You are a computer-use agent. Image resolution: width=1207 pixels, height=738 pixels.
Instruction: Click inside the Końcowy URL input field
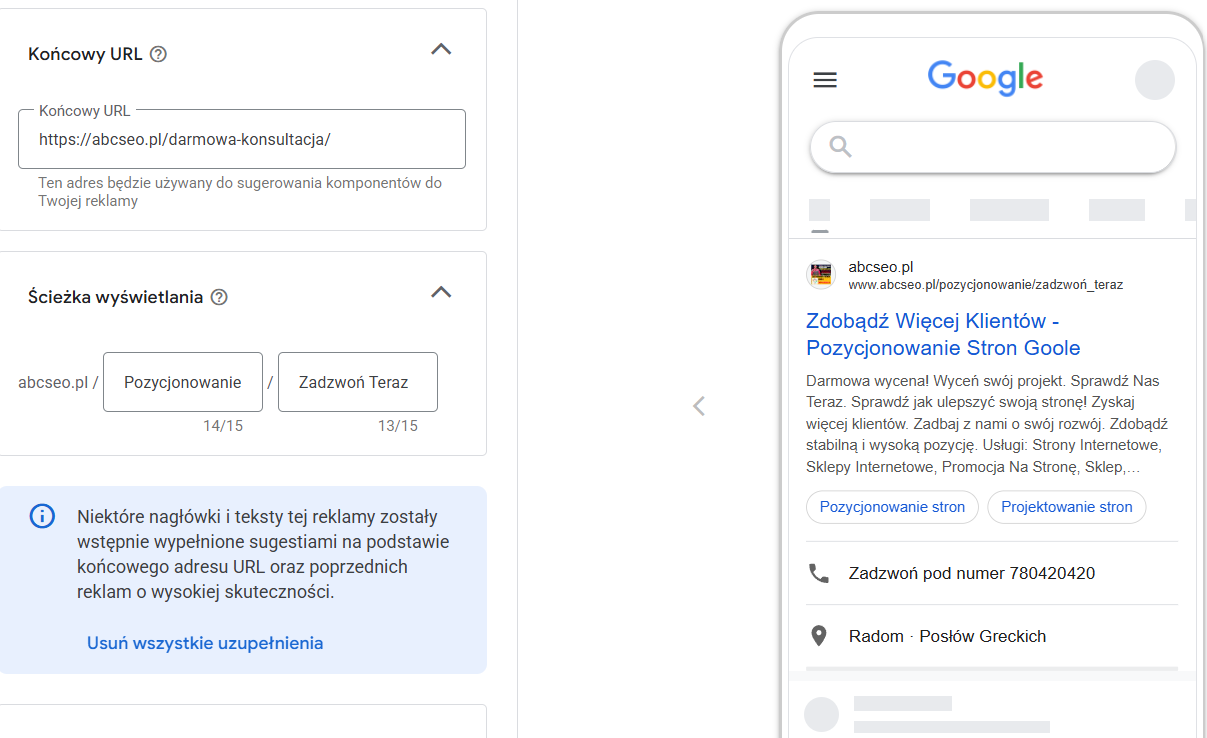(242, 139)
